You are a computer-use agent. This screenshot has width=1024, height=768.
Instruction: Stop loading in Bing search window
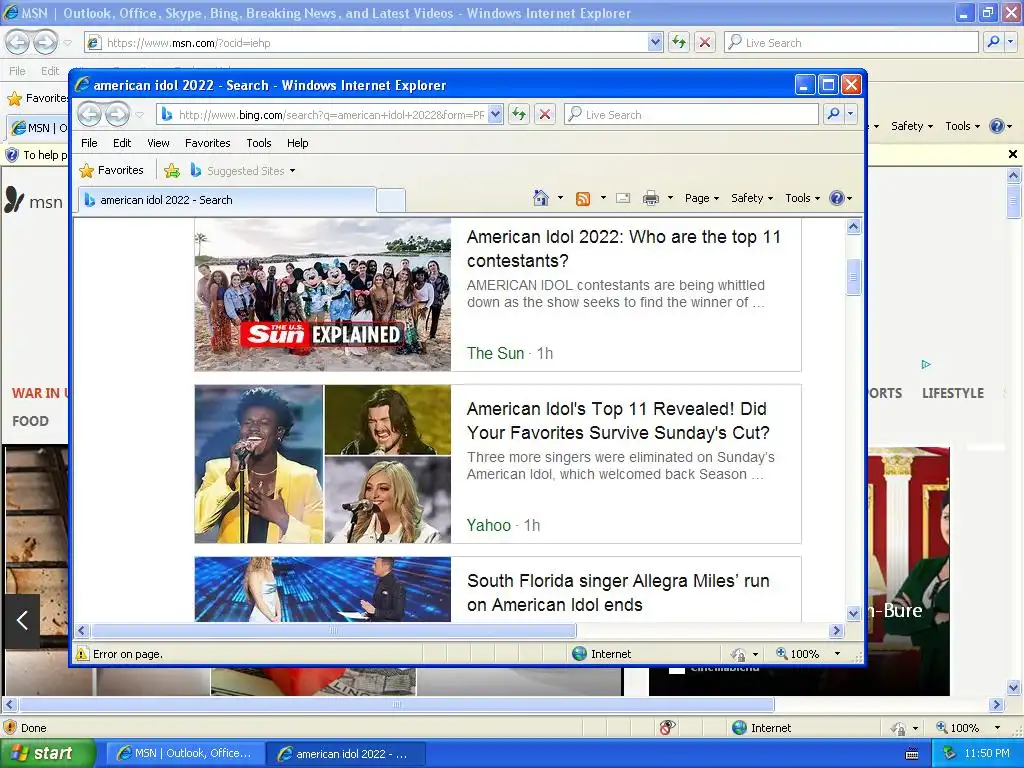click(x=545, y=114)
